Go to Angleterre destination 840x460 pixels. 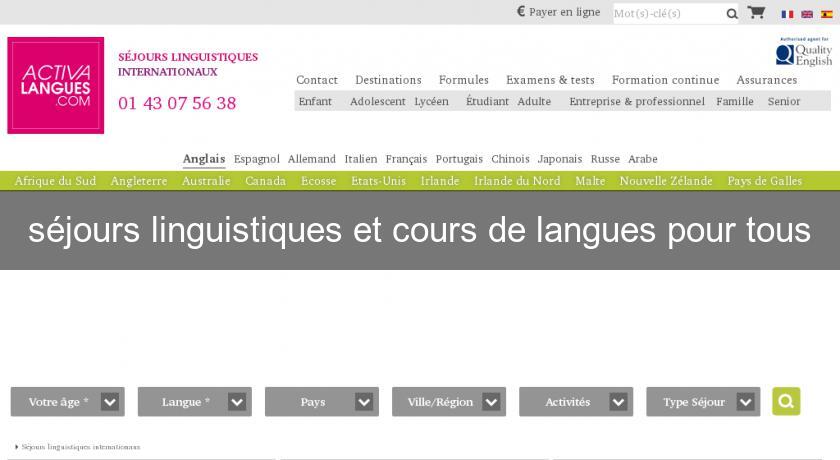[x=139, y=181]
